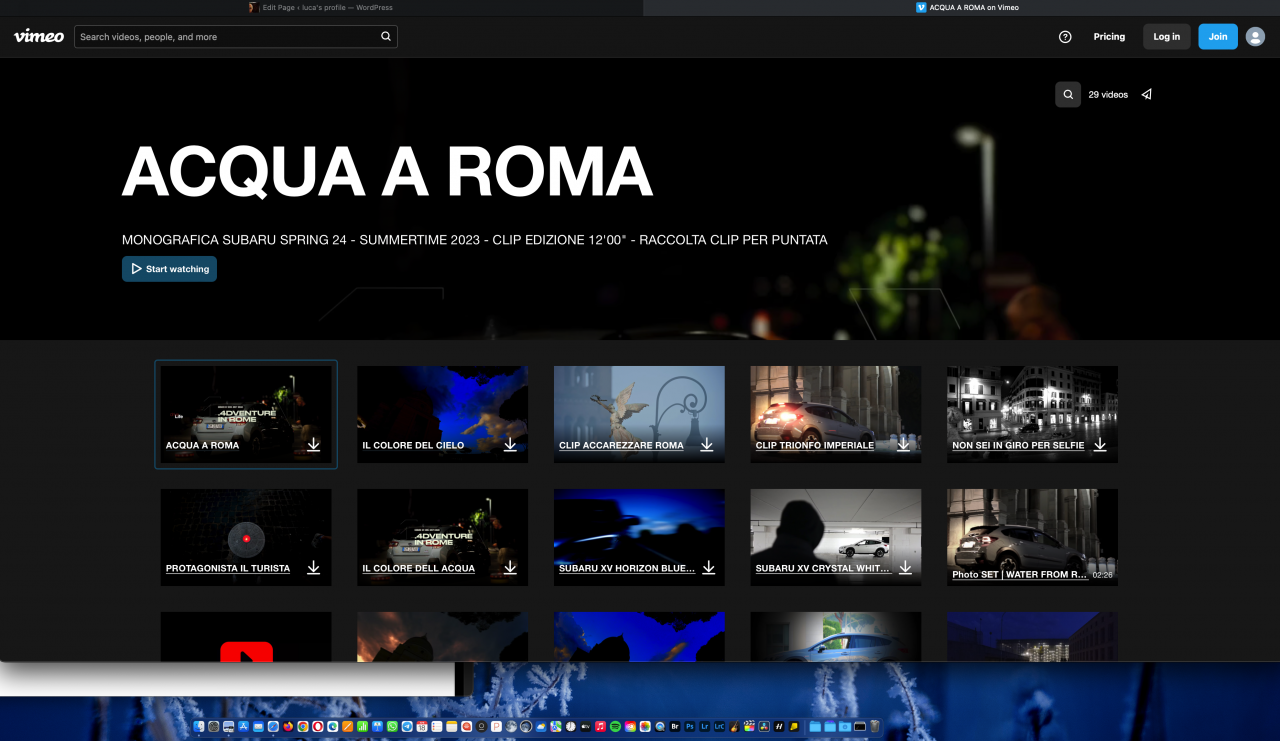
Task: Open the IL COLORE DEL CIELO title link
Action: click(413, 445)
